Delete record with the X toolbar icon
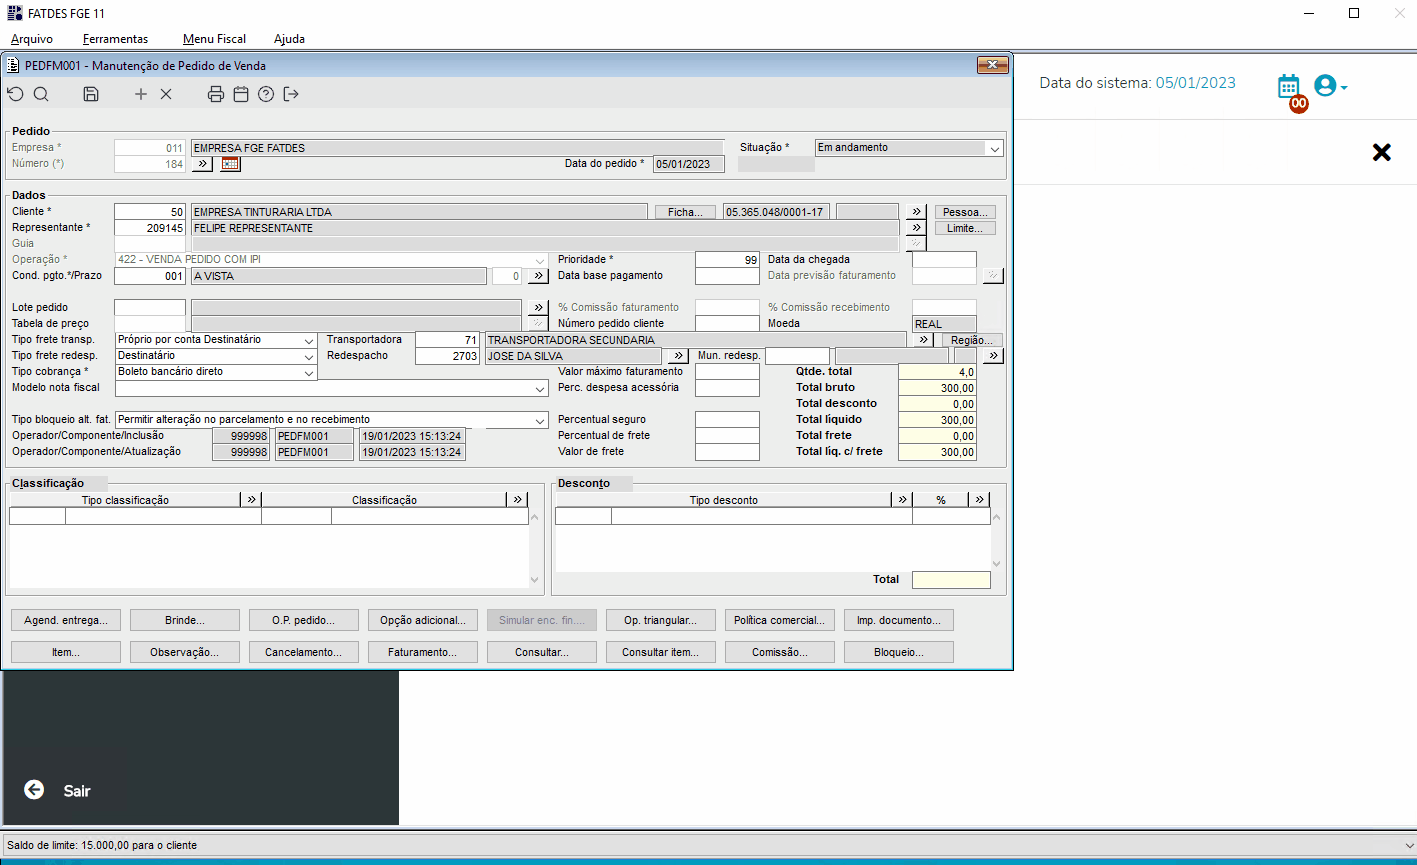This screenshot has width=1417, height=865. coord(166,94)
